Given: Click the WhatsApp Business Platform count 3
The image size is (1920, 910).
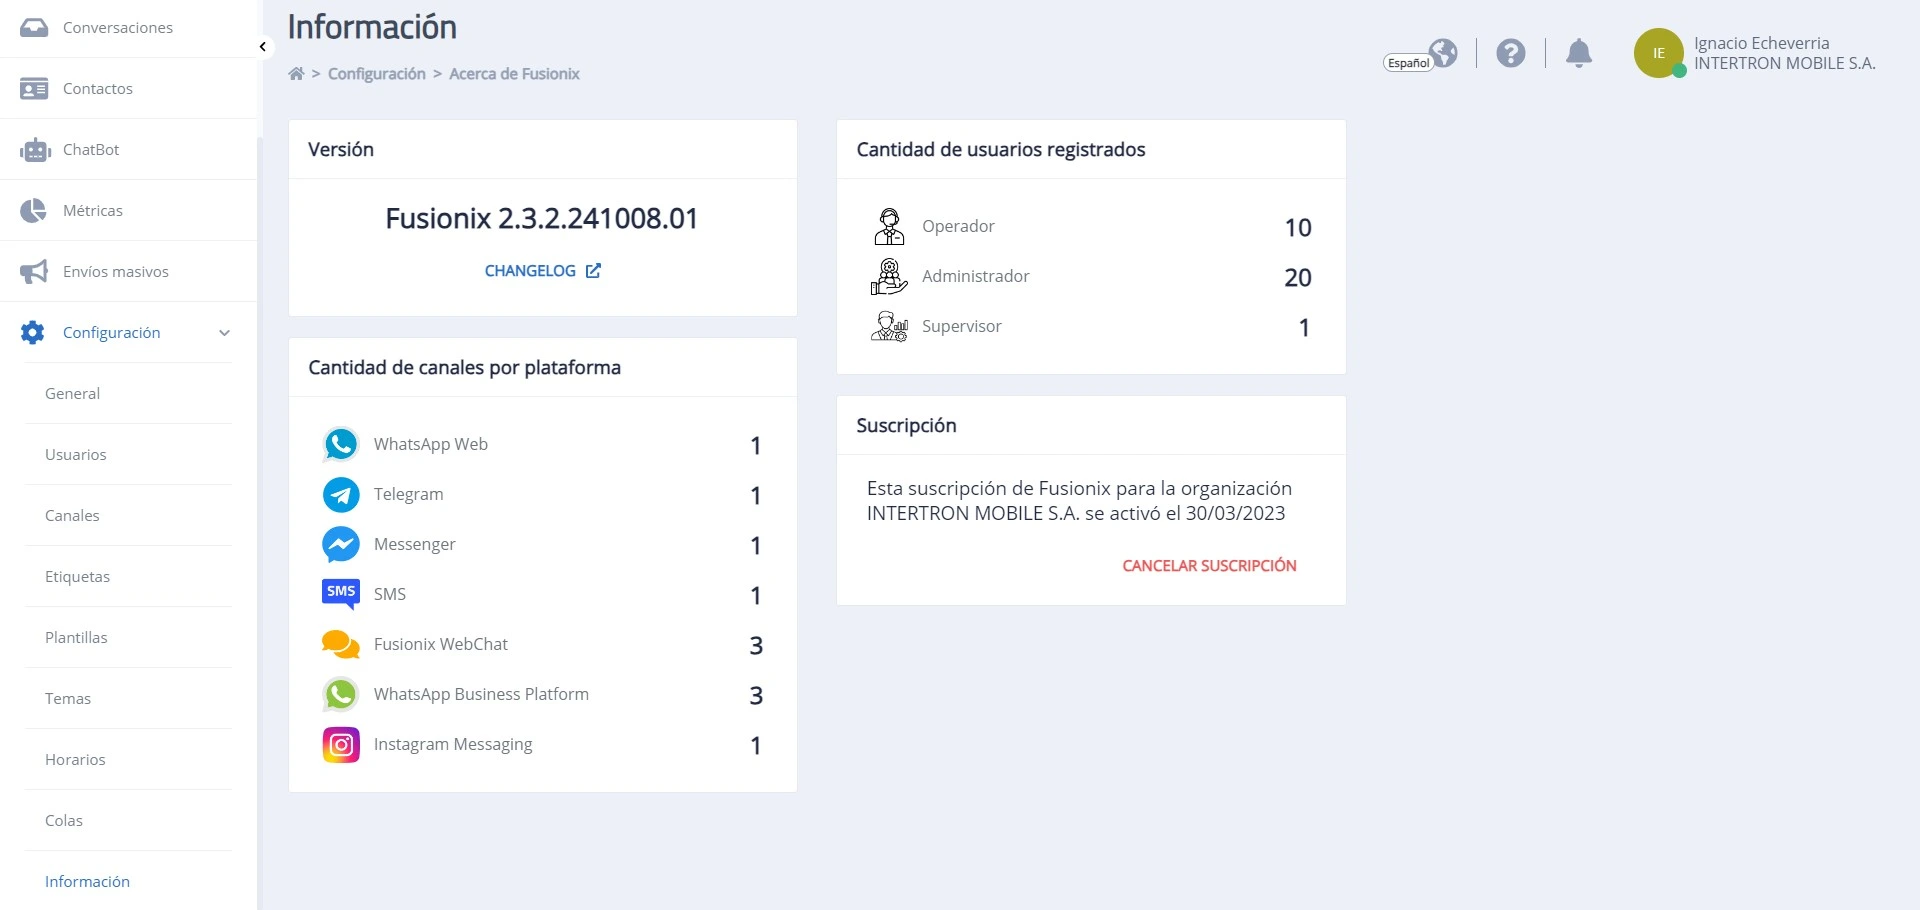Looking at the screenshot, I should (756, 696).
